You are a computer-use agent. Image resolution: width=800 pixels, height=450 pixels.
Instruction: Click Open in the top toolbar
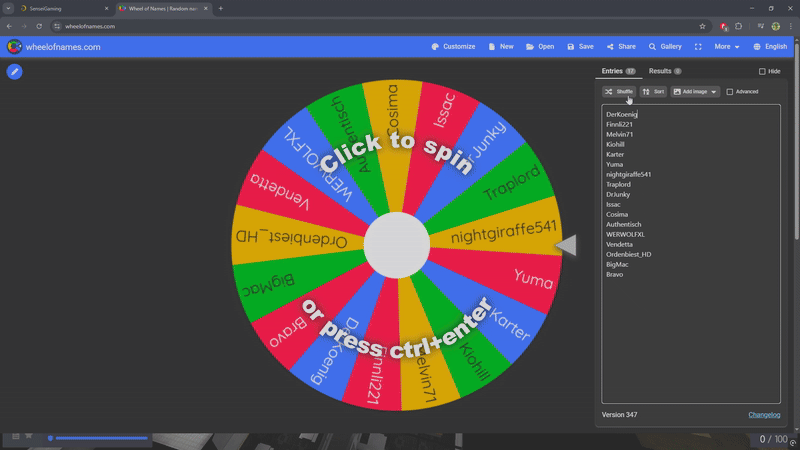pyautogui.click(x=540, y=46)
